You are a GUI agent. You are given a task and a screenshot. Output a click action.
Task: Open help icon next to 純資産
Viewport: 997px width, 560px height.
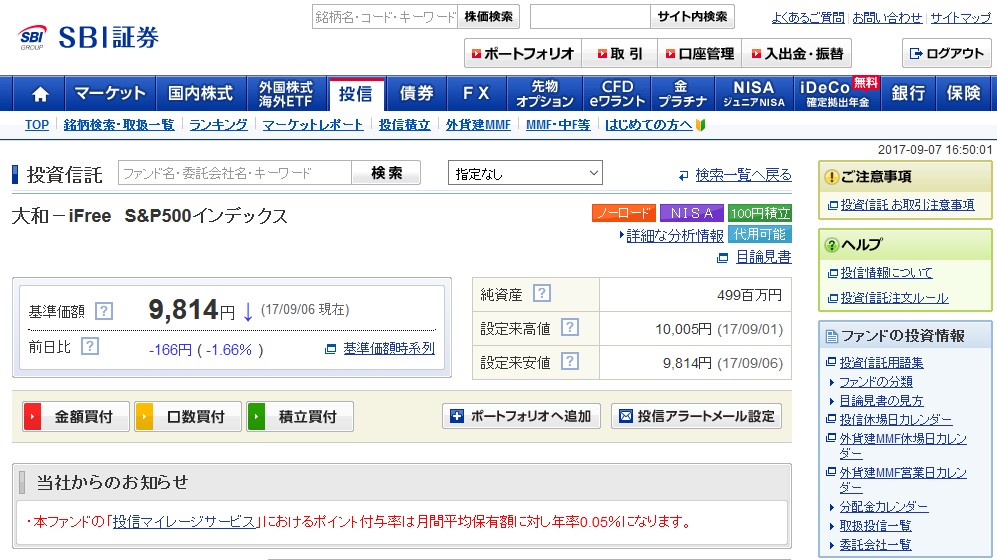(x=541, y=293)
